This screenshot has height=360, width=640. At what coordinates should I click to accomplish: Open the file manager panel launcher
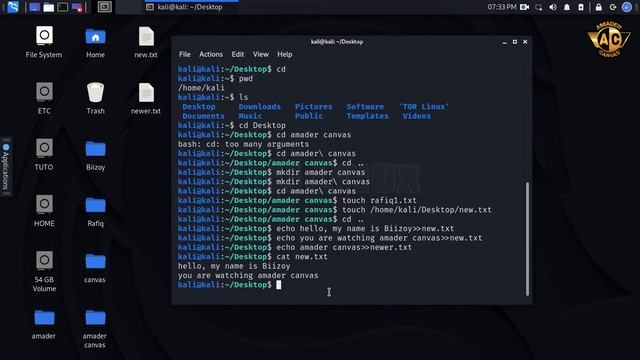click(x=49, y=7)
